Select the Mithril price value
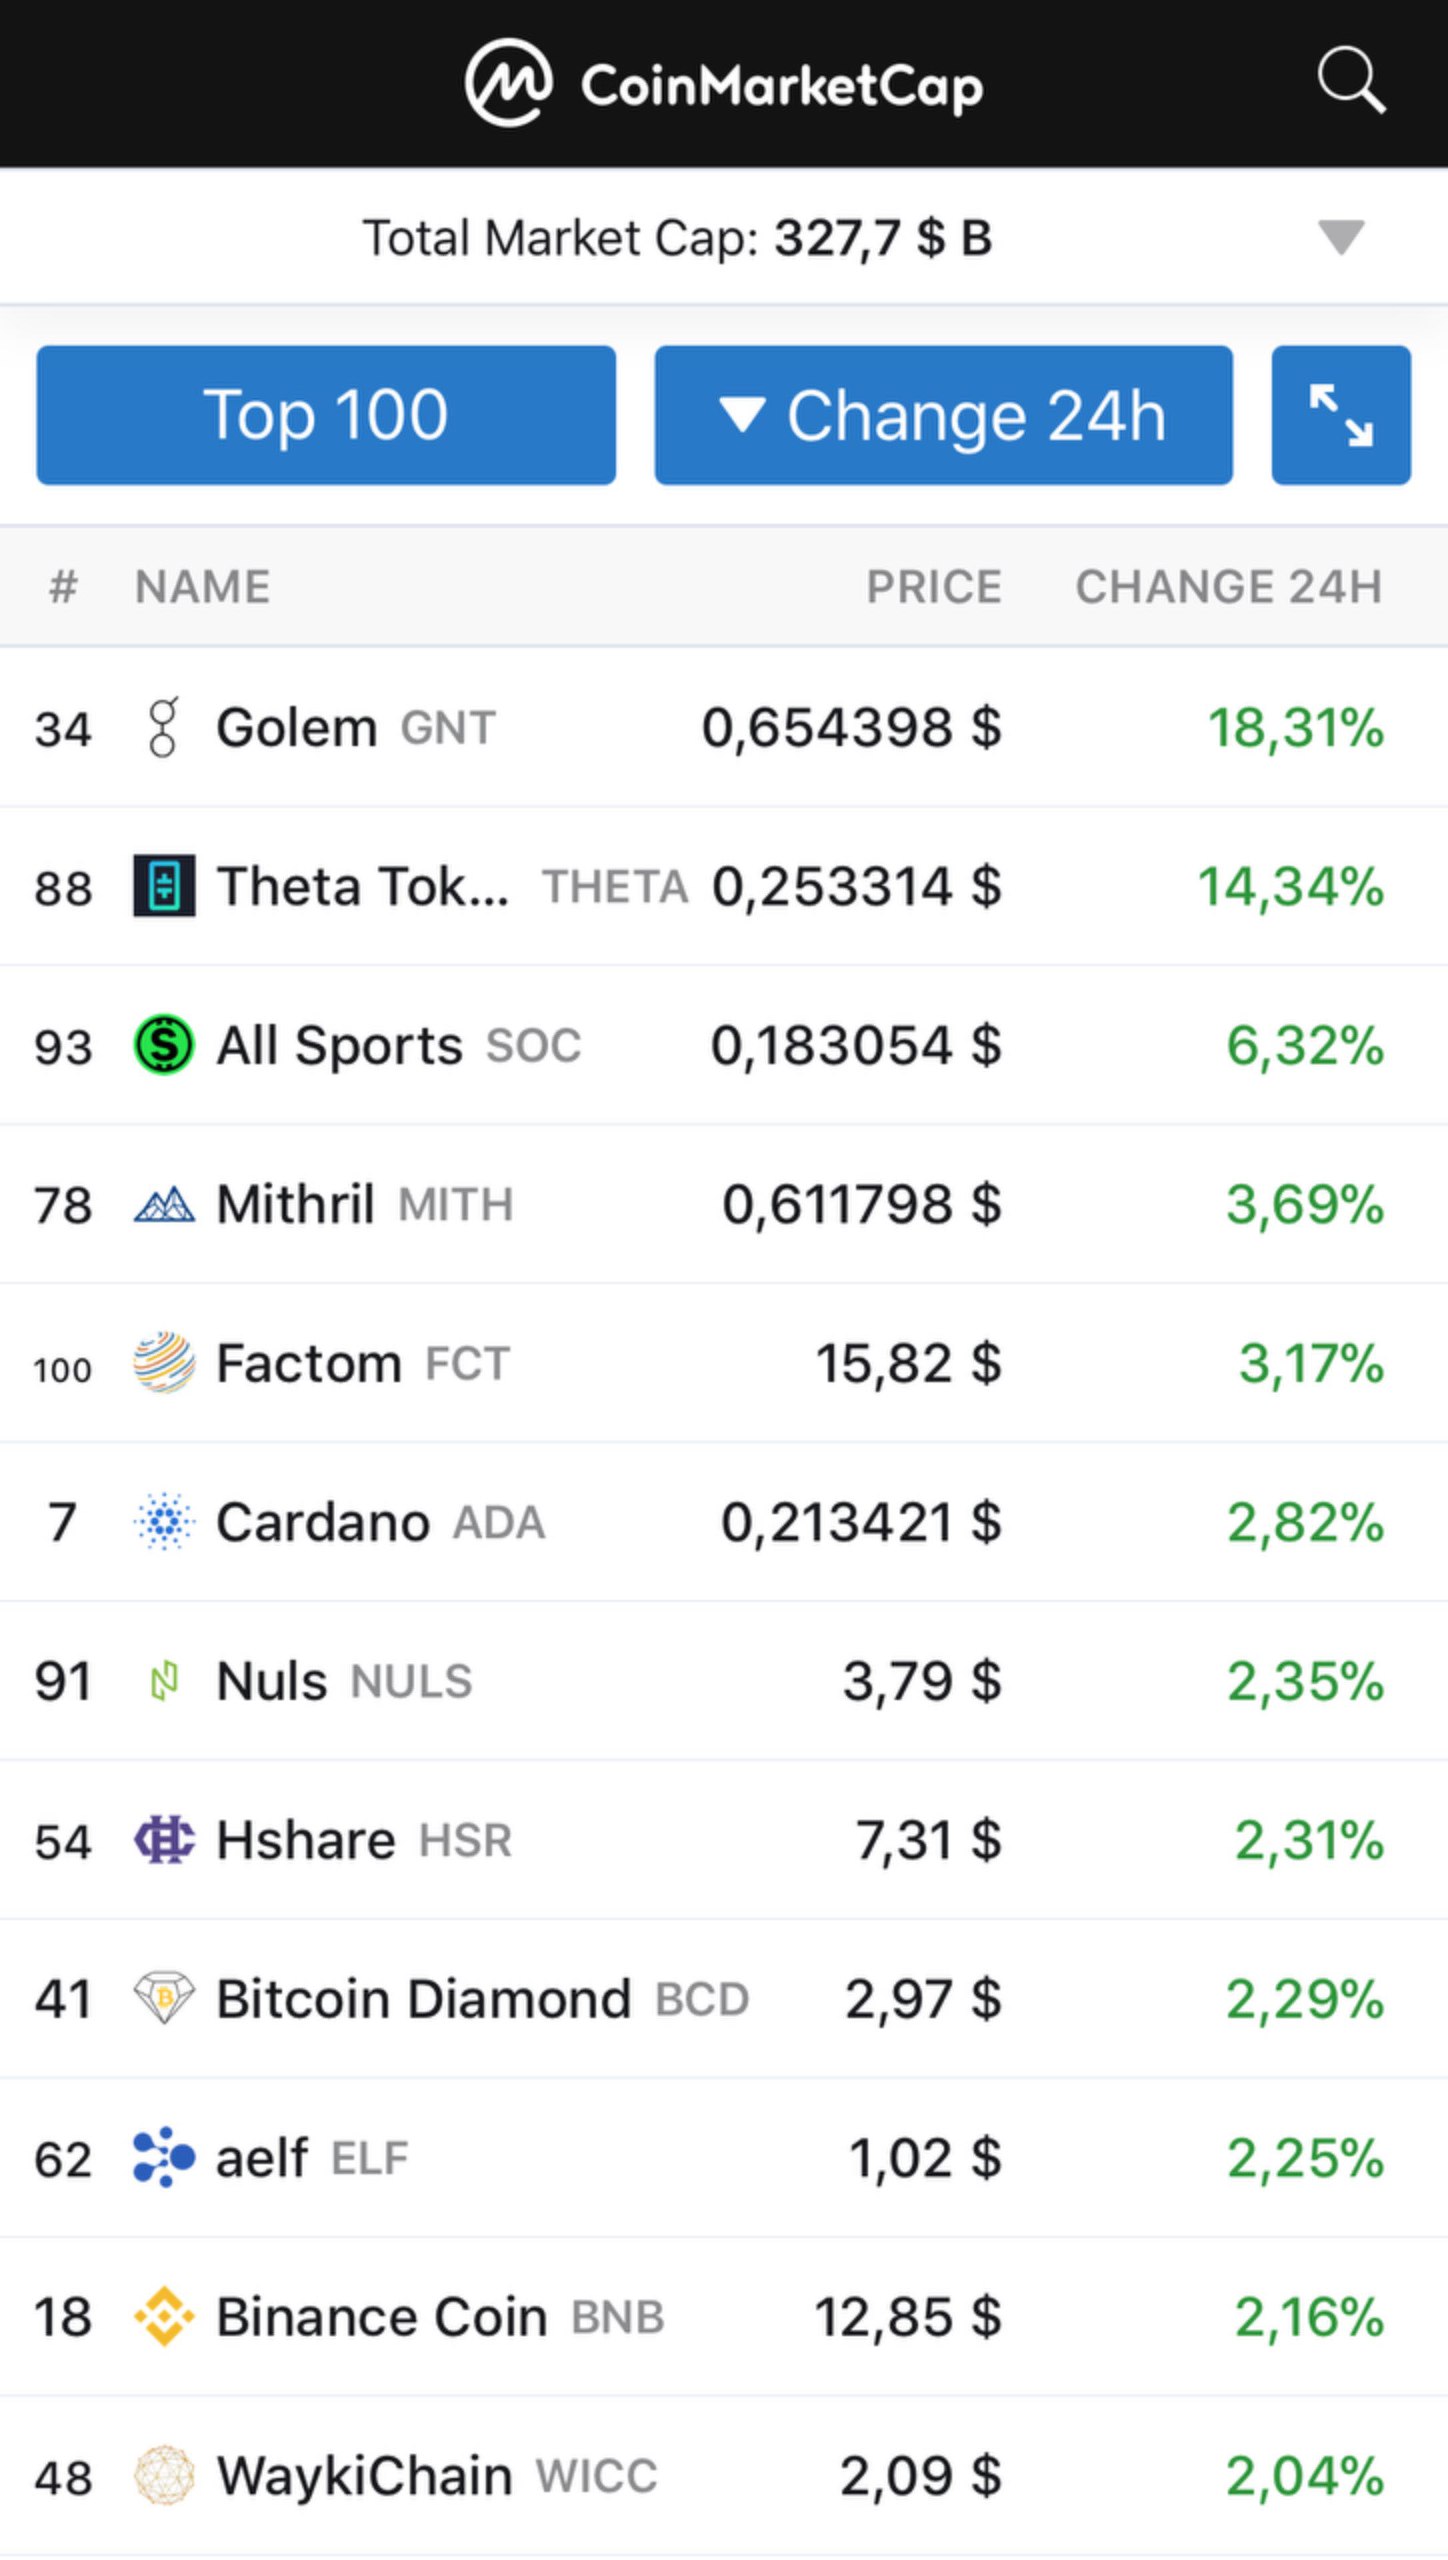This screenshot has width=1448, height=2560. 861,1204
